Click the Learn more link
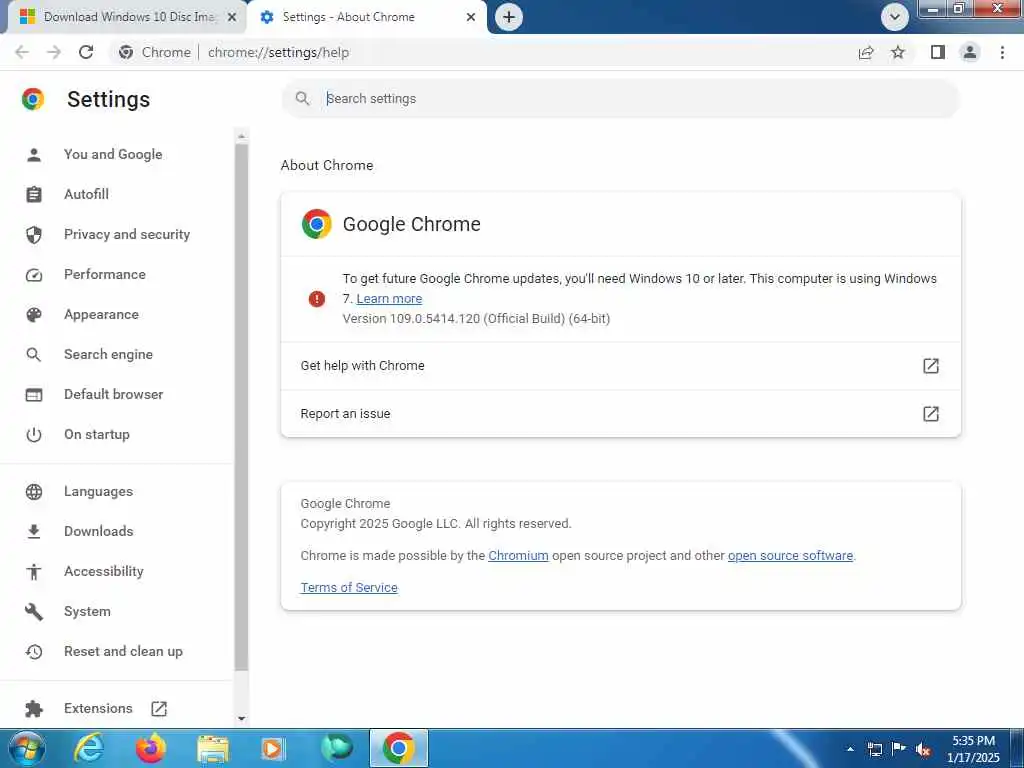This screenshot has height=768, width=1024. 389,298
